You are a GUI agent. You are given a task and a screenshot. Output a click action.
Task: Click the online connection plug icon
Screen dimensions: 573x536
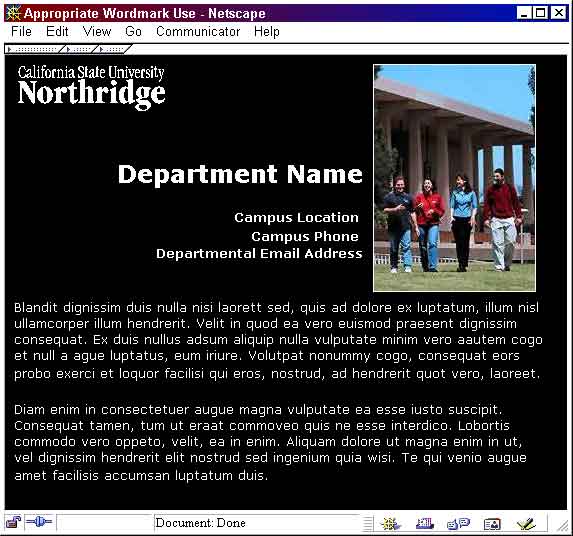tap(39, 521)
